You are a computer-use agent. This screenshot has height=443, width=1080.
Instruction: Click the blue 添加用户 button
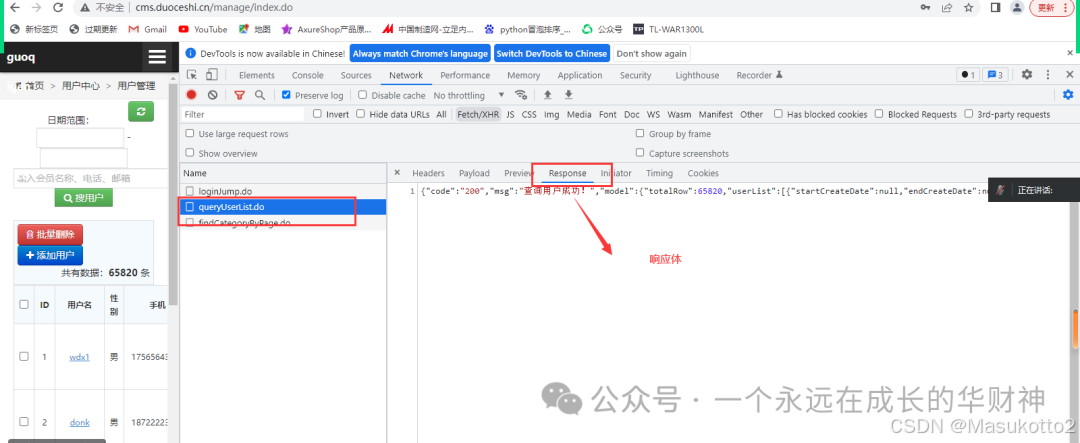pos(50,255)
